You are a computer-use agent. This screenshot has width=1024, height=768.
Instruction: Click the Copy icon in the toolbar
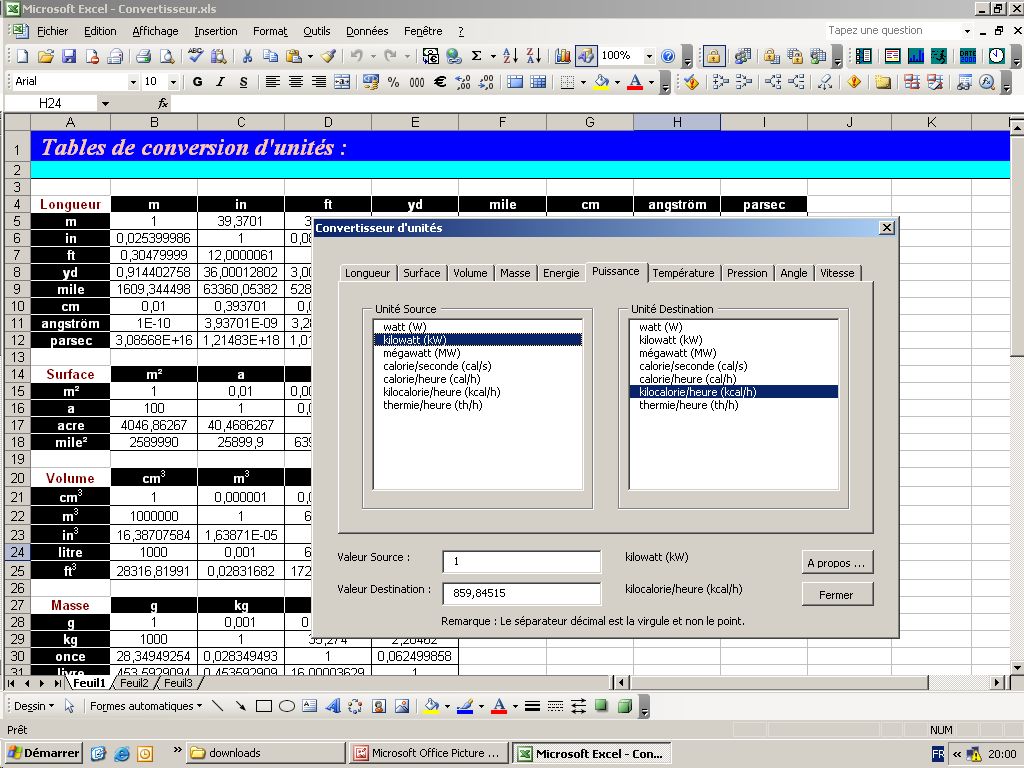[x=270, y=56]
